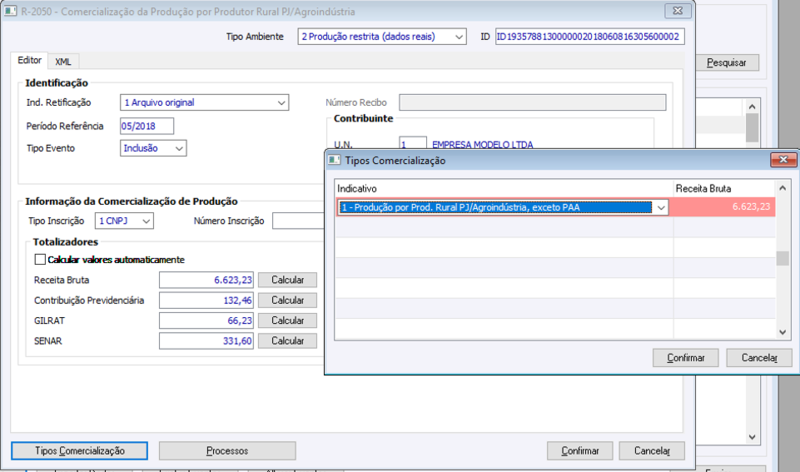The image size is (800, 472).
Task: Click the Receita Bruta column header
Action: (x=724, y=188)
